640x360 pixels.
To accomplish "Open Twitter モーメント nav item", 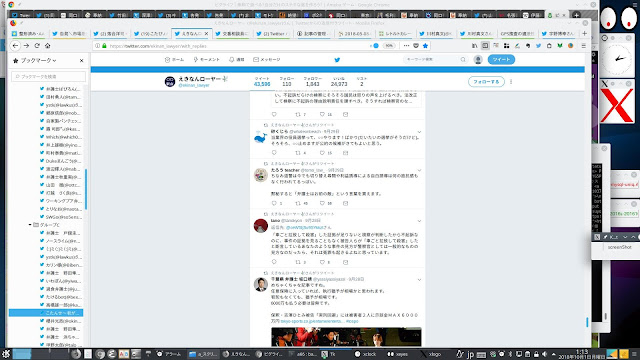I will point(207,60).
